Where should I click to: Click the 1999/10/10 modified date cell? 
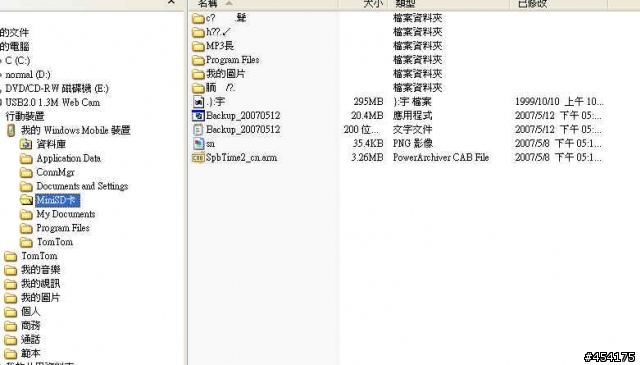point(559,102)
